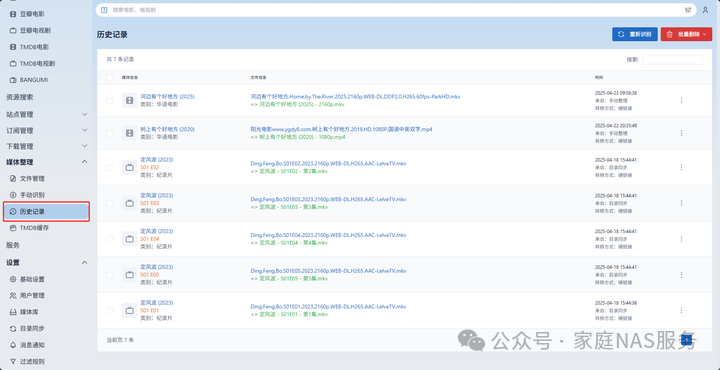Open the 树上有个好地方 (2020) title link
Image resolution: width=720 pixels, height=370 pixels.
click(x=168, y=129)
